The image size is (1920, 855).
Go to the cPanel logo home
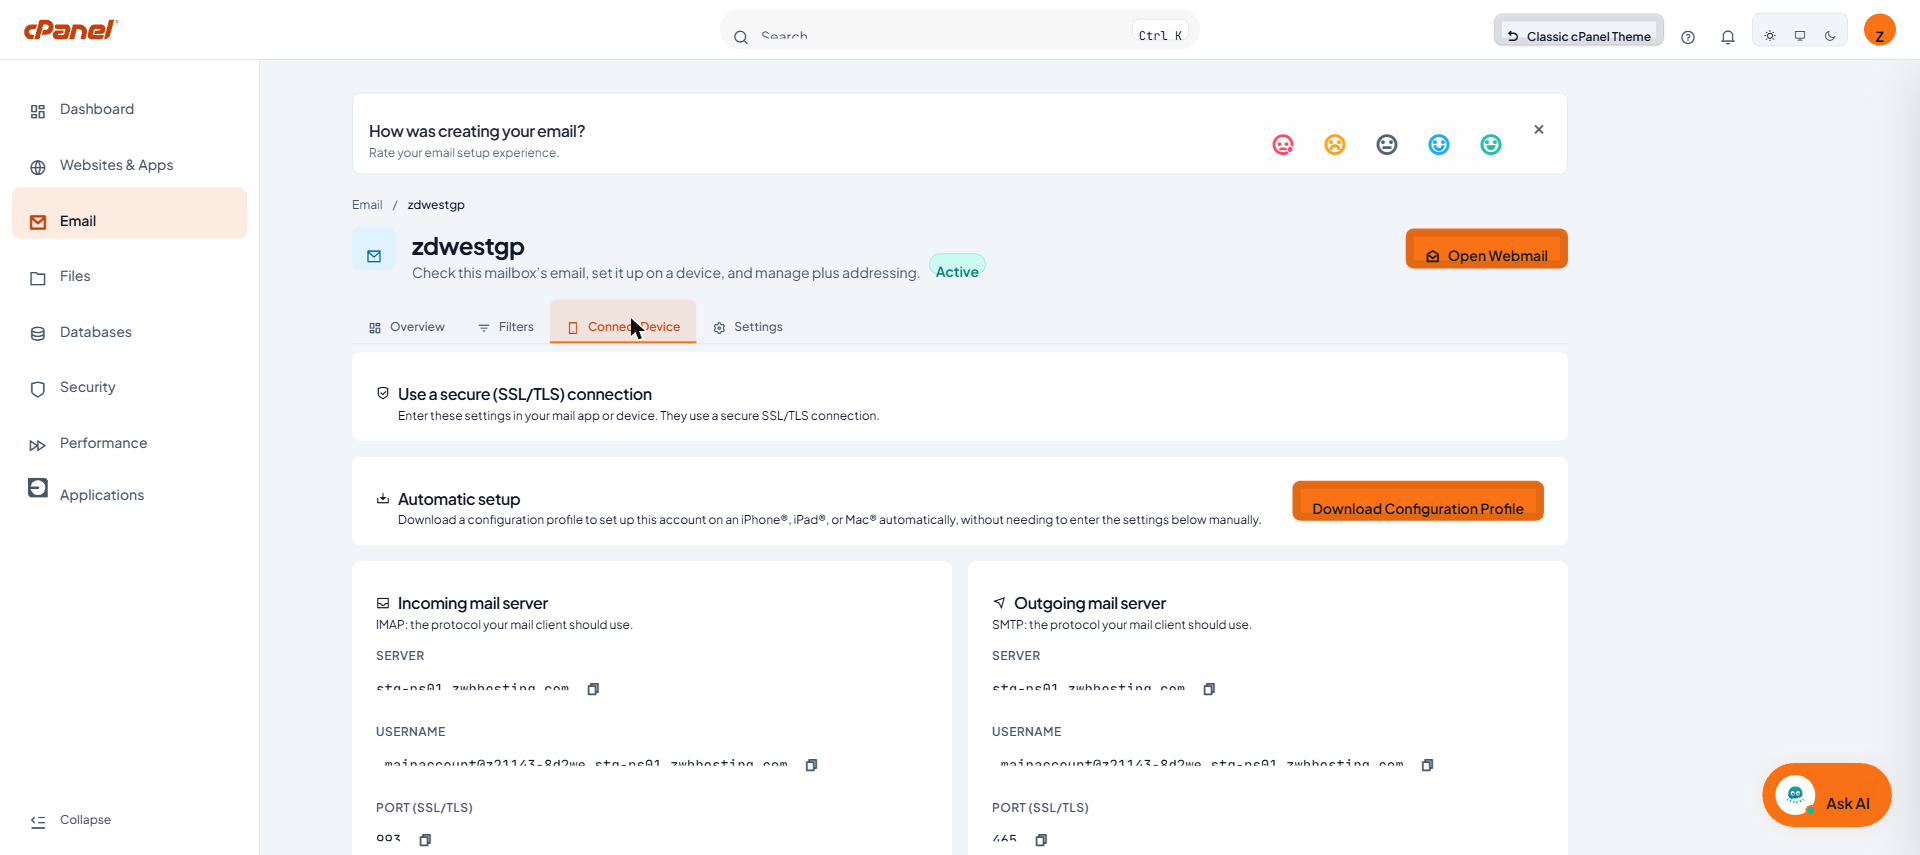pyautogui.click(x=71, y=30)
